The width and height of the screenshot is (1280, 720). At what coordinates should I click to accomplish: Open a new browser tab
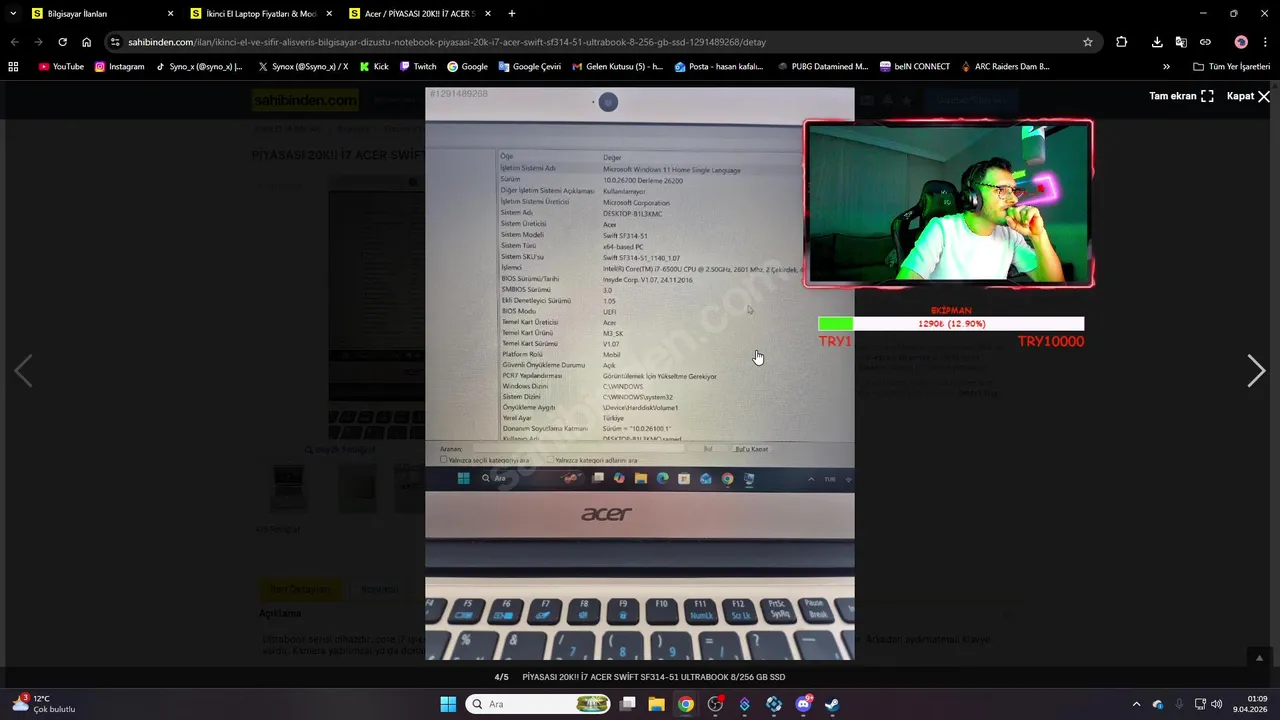click(512, 14)
